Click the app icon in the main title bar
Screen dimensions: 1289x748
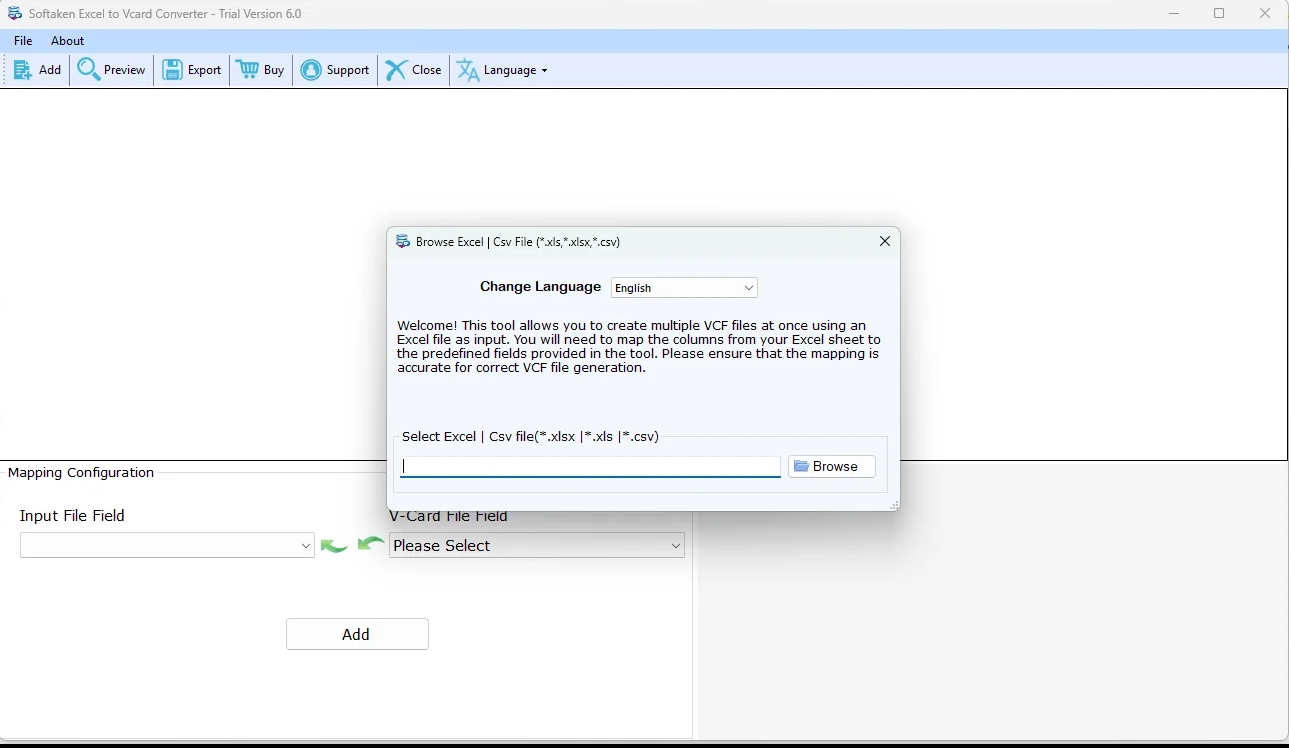tap(15, 14)
